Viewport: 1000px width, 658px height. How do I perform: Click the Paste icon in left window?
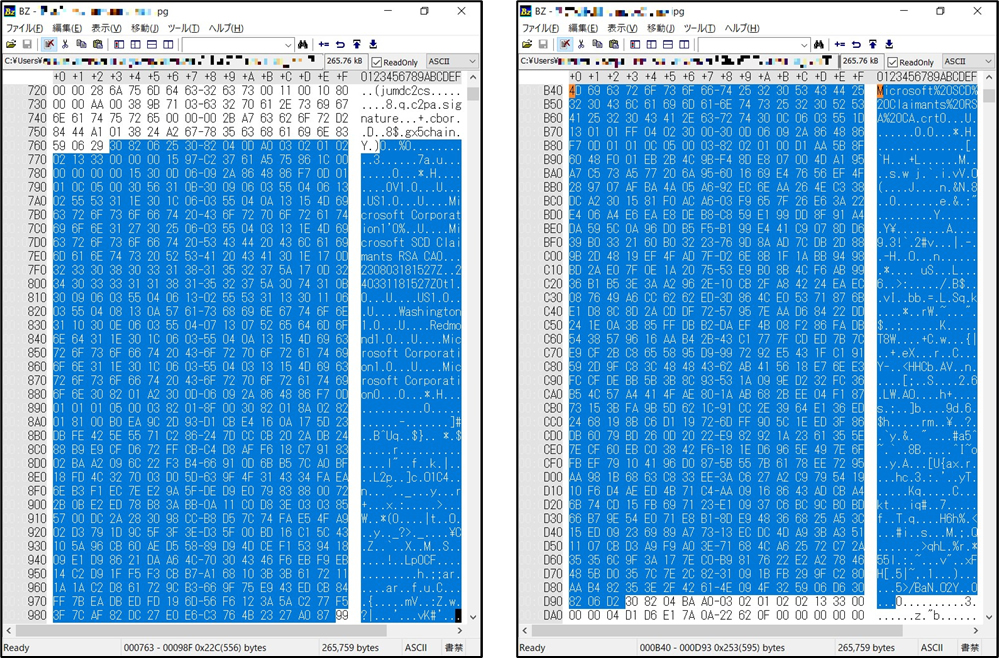pos(98,45)
